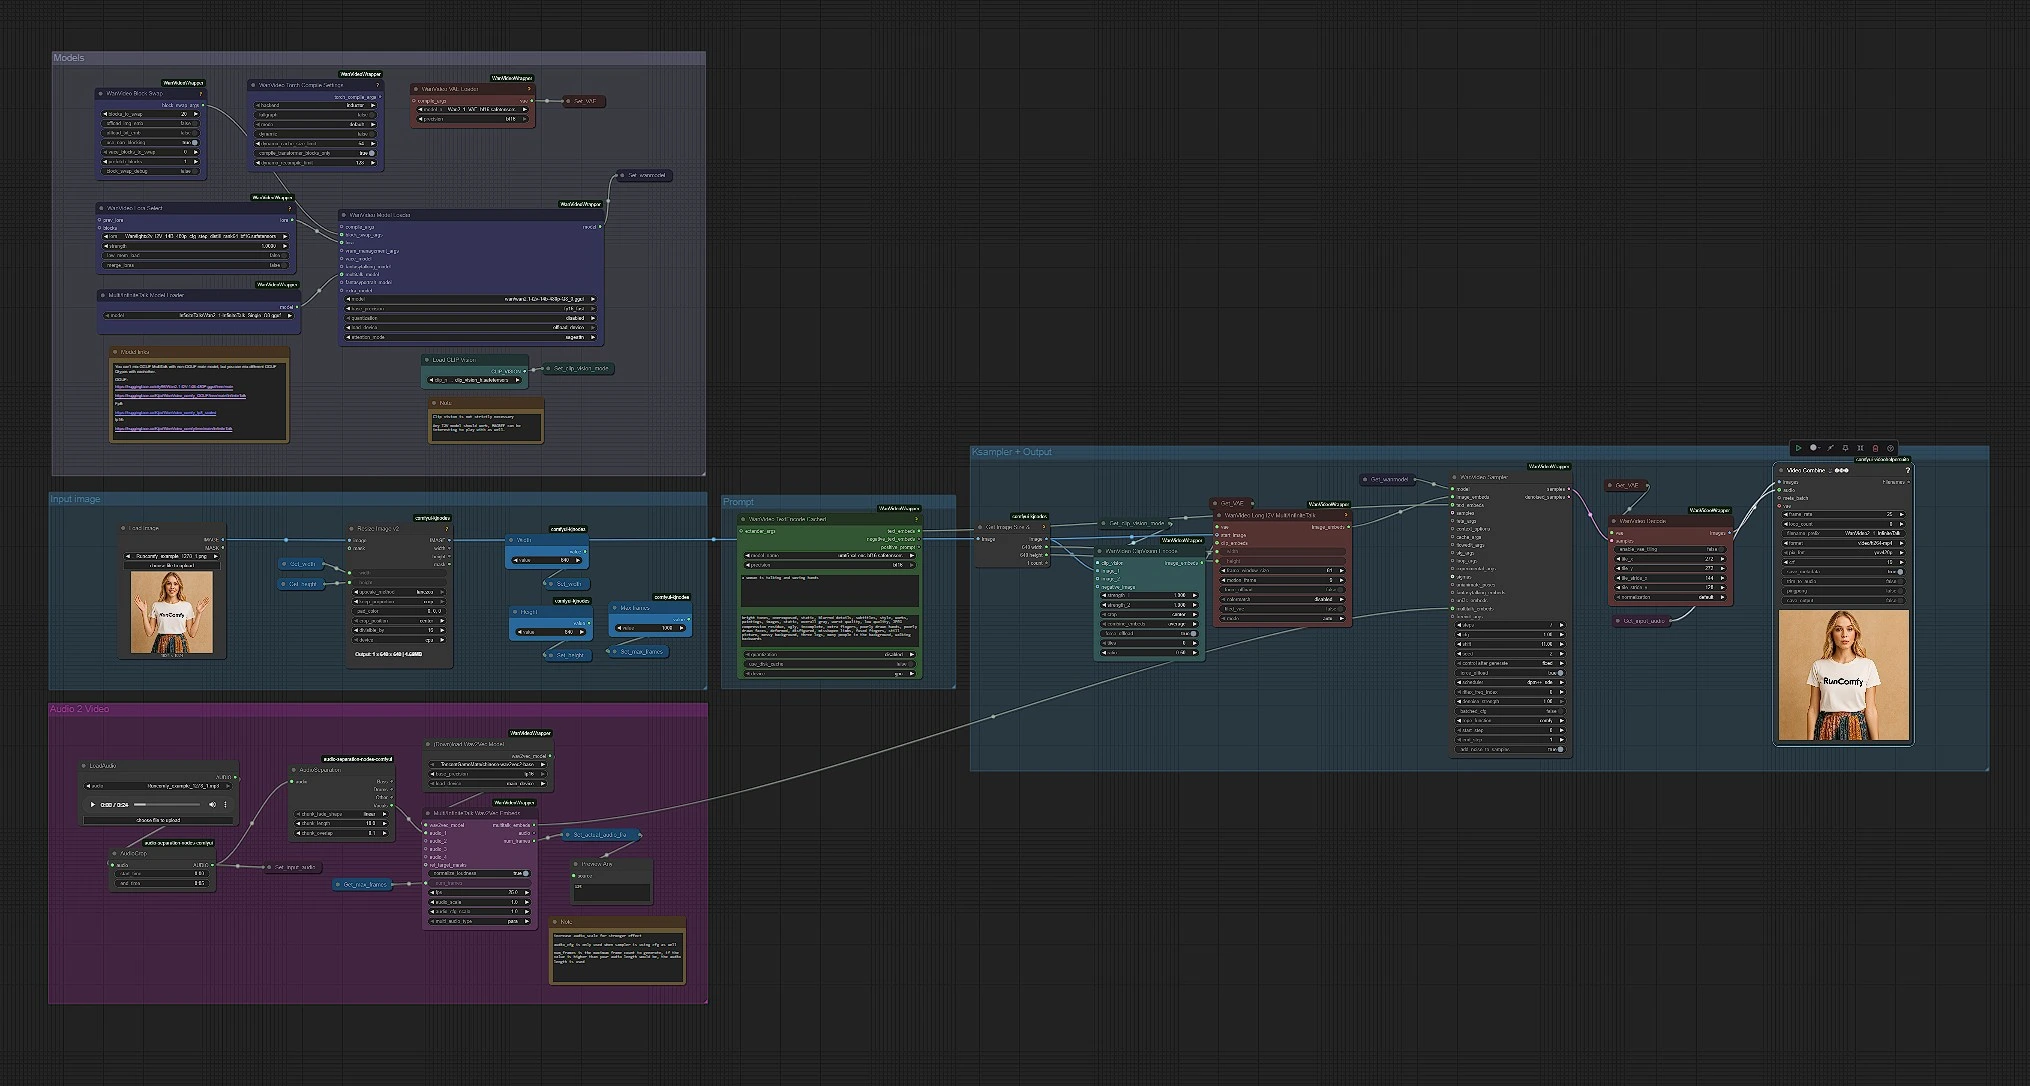
Task: Mute volume icon in LoadAudio player
Action: (212, 804)
